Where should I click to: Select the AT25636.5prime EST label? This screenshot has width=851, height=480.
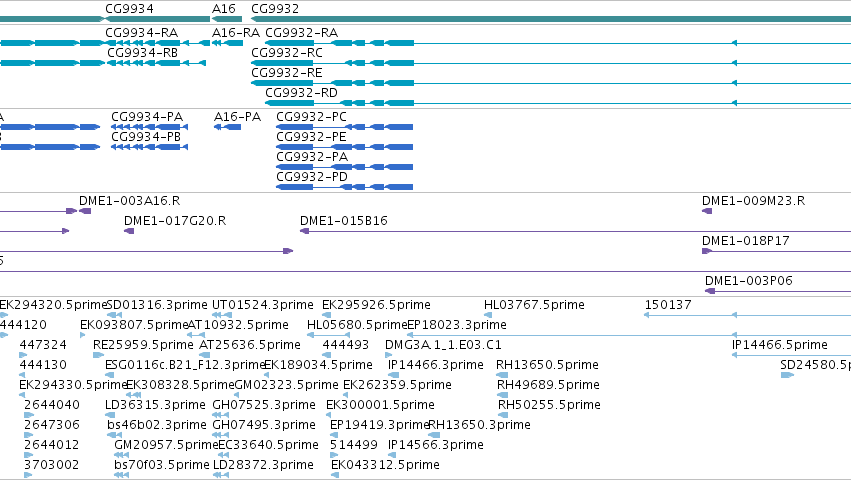[250, 345]
